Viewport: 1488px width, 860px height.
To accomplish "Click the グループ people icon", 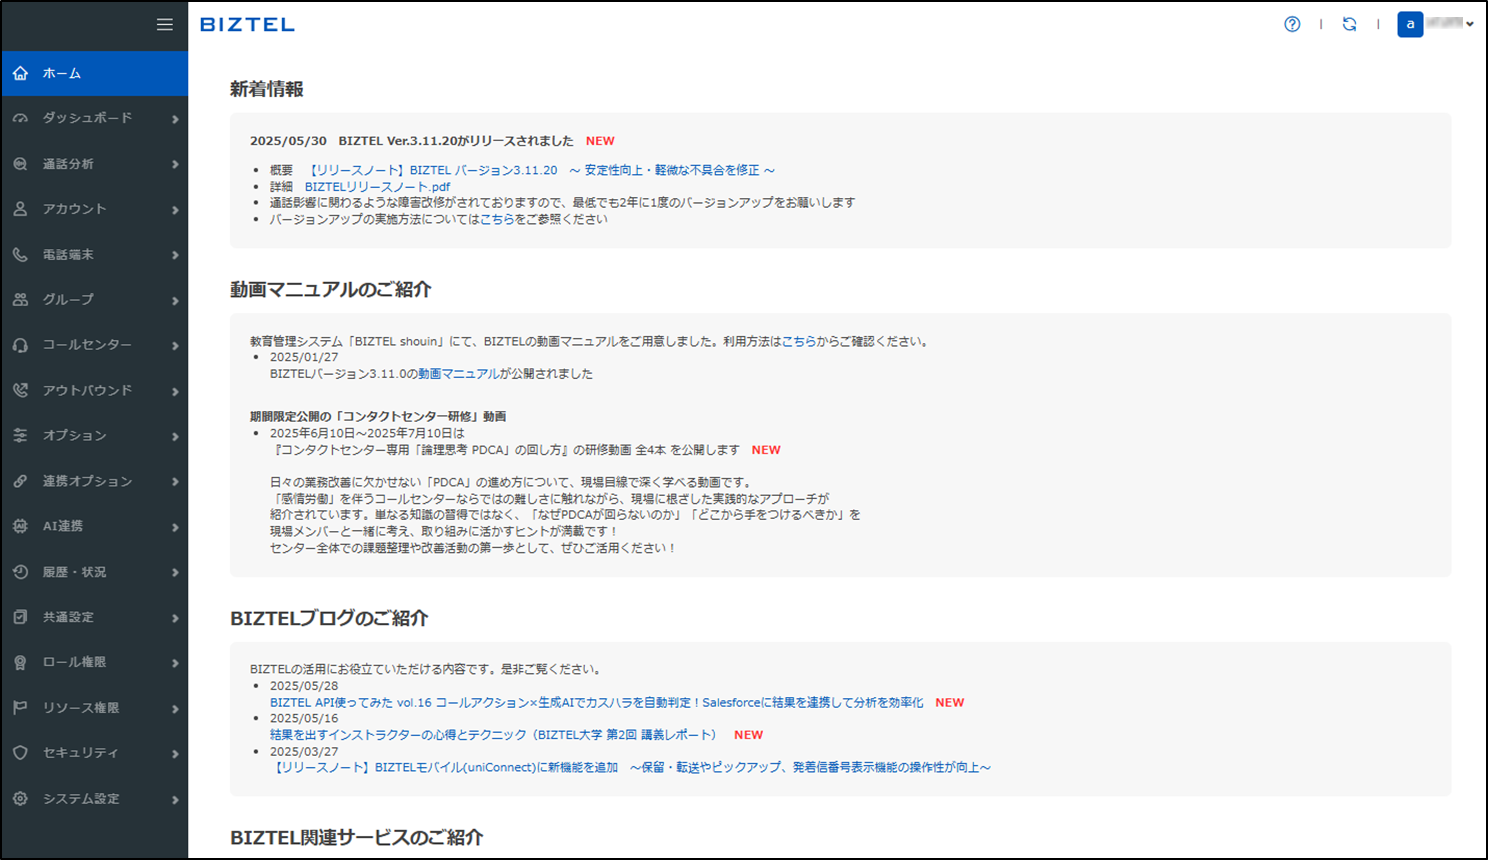I will tap(20, 299).
